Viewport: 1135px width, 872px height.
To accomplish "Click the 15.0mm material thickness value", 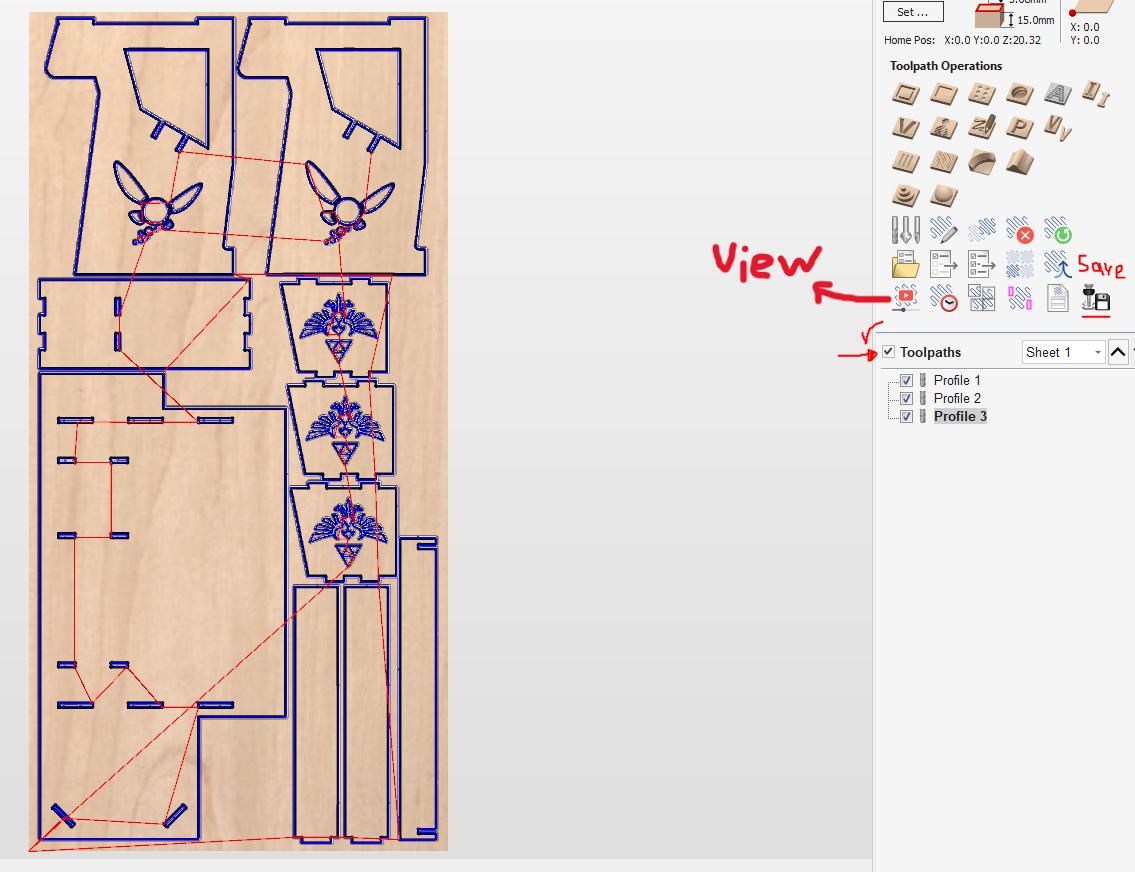I will (1035, 20).
